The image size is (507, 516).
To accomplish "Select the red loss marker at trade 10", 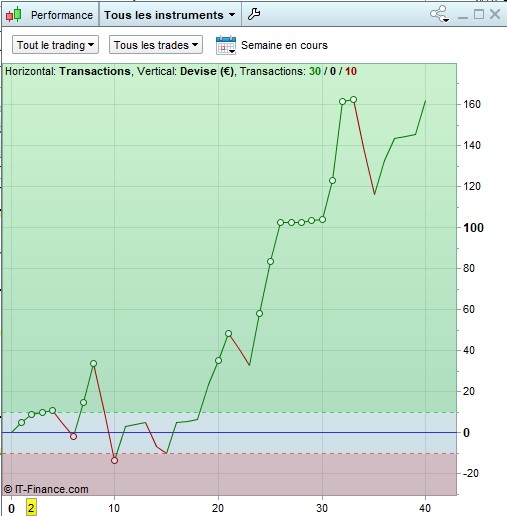I will point(114,461).
